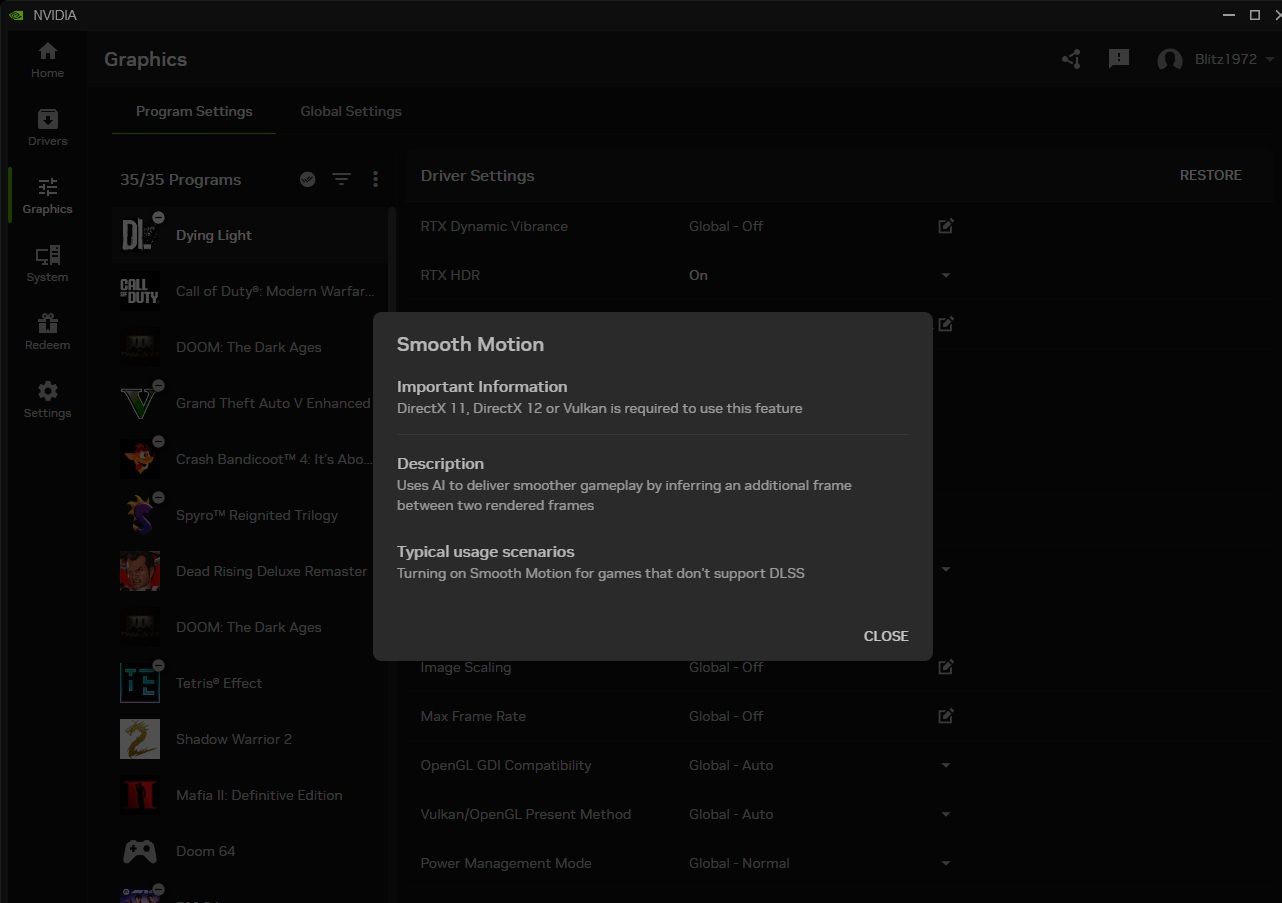1282x903 pixels.
Task: Select Spyro Reignited Trilogy program
Action: [249, 515]
